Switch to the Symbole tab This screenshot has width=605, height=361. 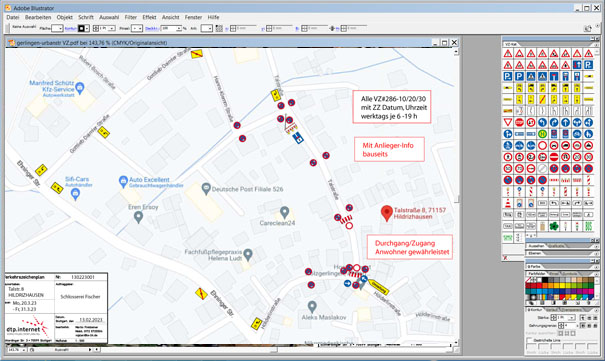[569, 274]
